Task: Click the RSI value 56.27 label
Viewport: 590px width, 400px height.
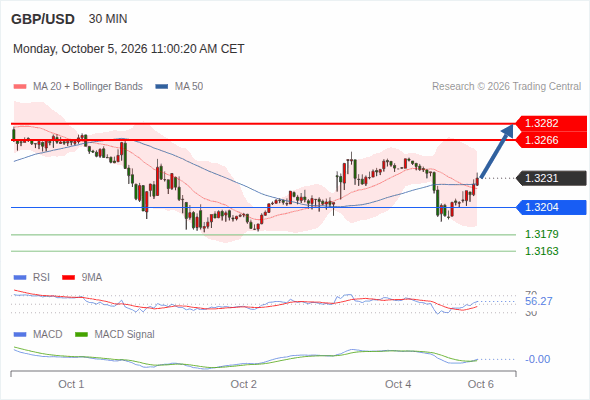Action: click(539, 301)
